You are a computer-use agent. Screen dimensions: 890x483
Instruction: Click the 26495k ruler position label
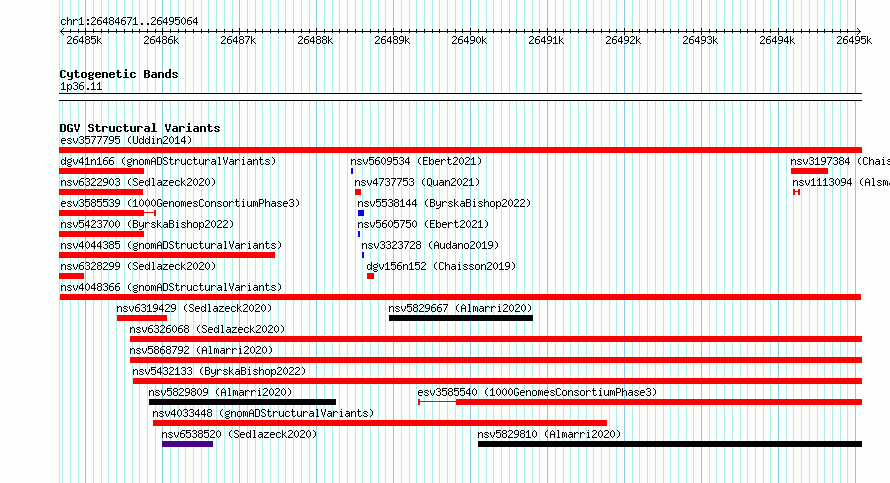pyautogui.click(x=854, y=40)
